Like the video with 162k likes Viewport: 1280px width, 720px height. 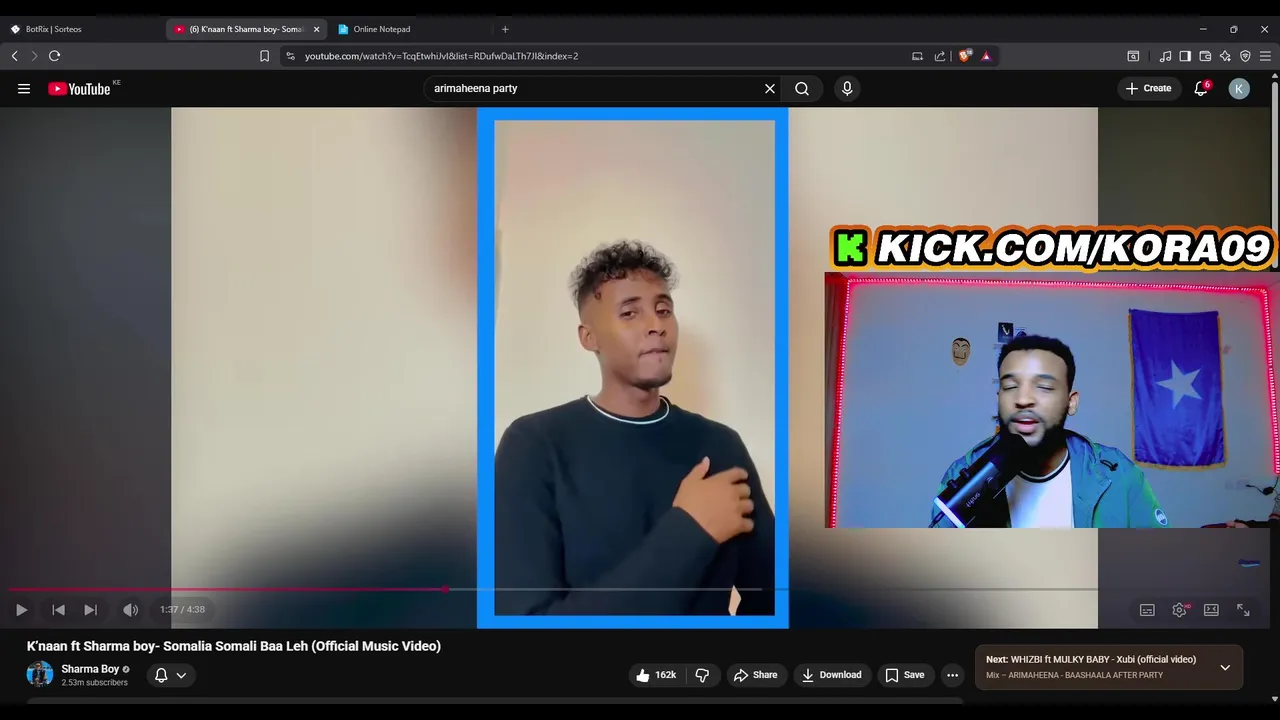point(657,675)
